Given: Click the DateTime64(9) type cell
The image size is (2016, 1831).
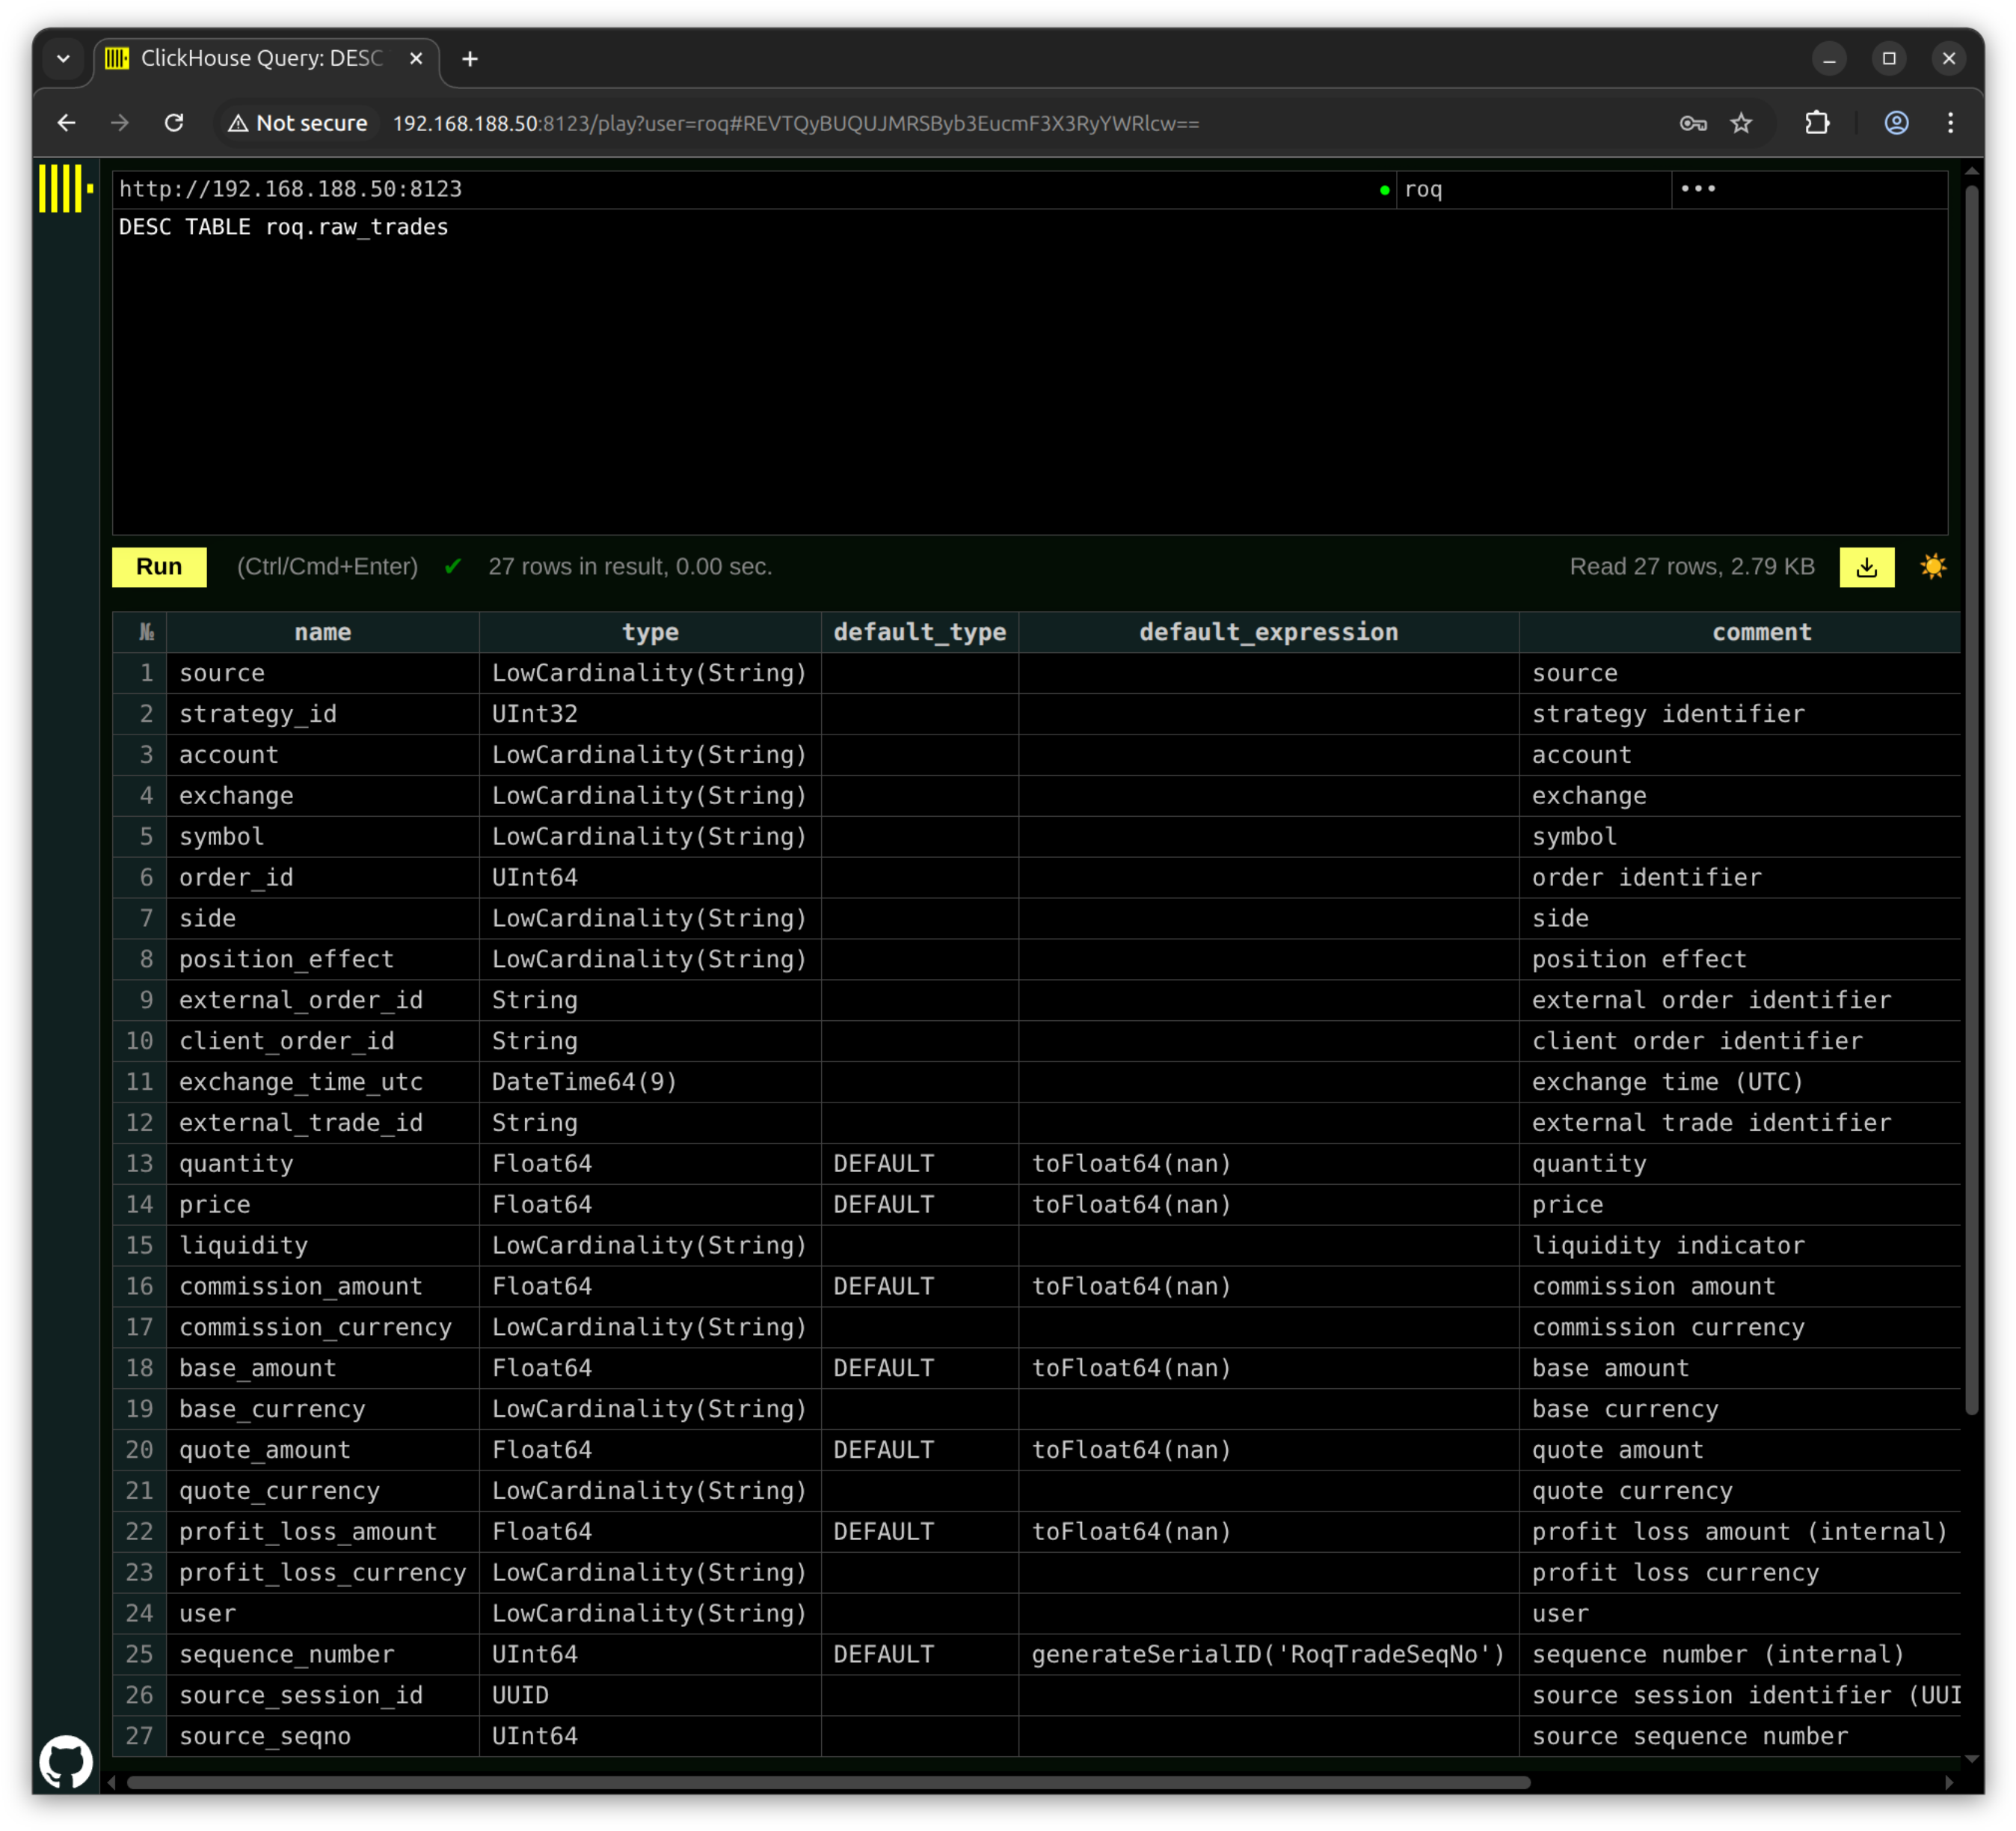Looking at the screenshot, I should (x=650, y=1082).
